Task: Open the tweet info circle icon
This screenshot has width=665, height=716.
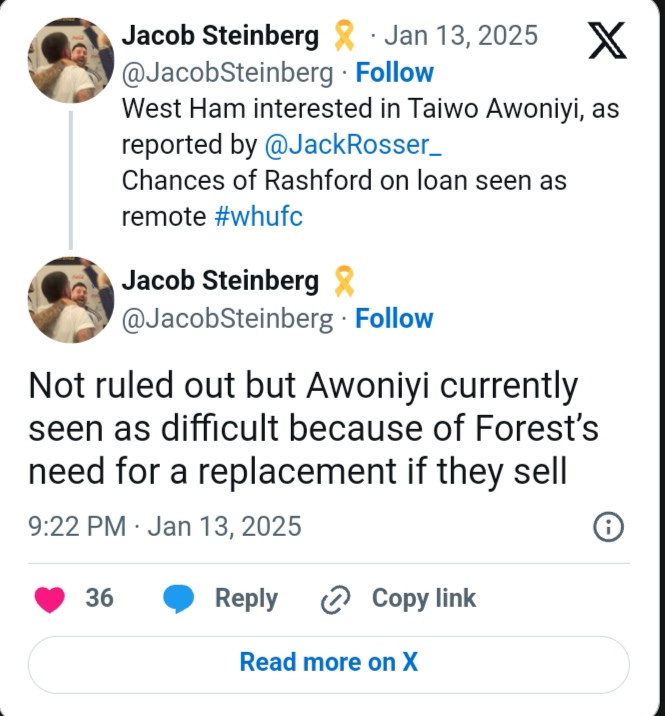Action: pos(608,526)
